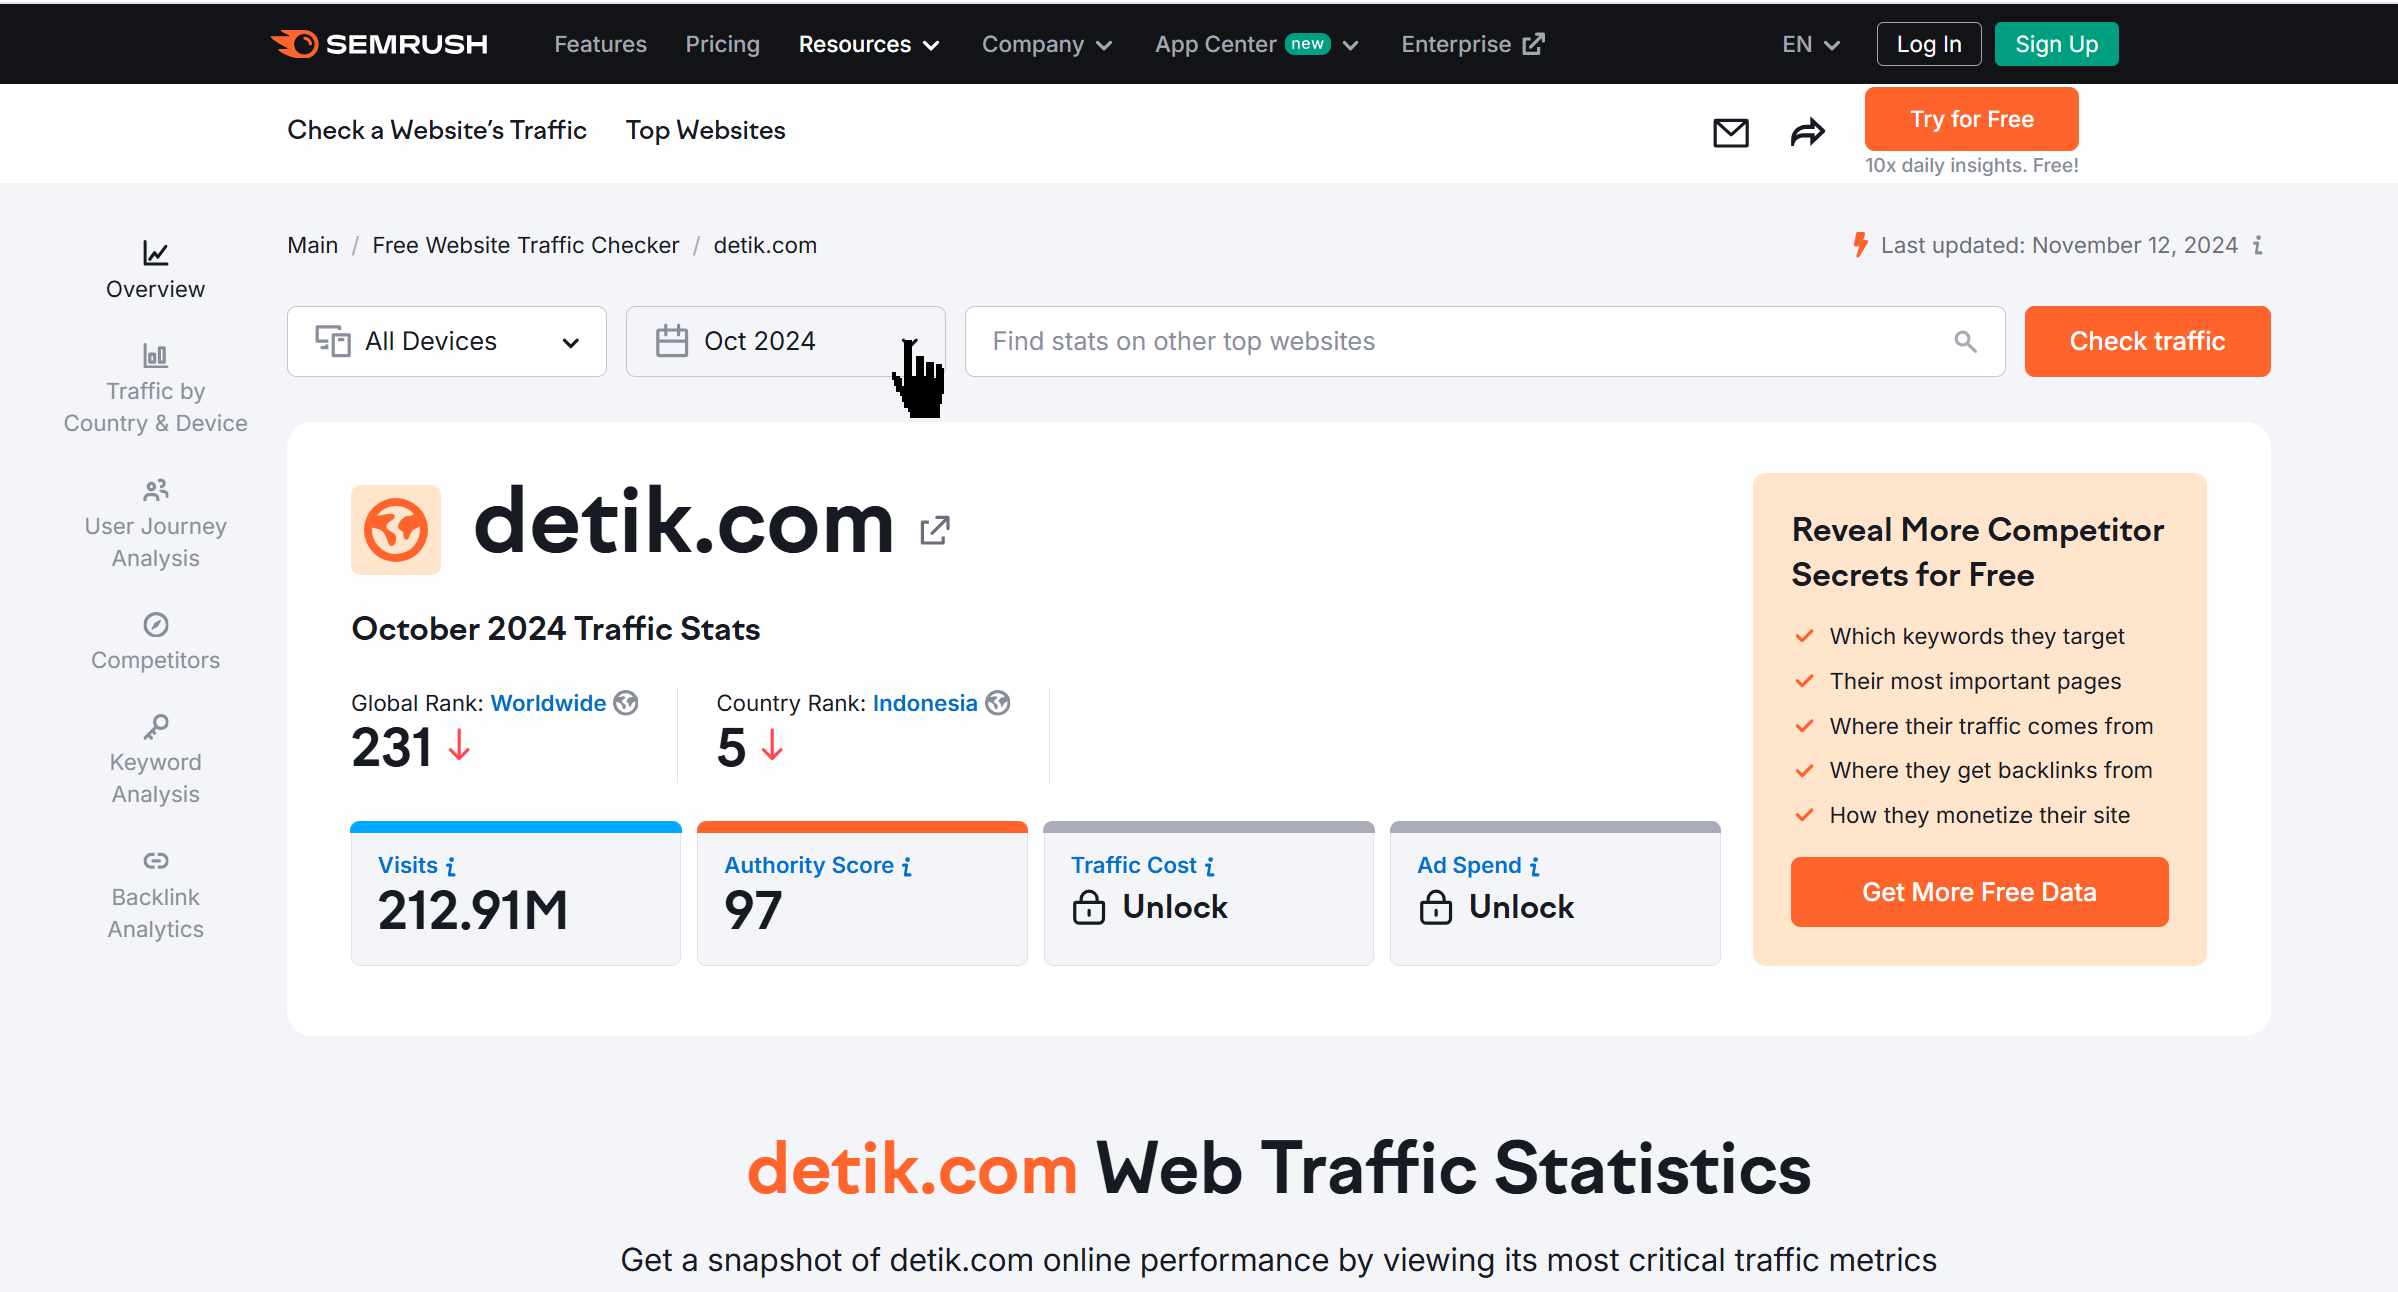This screenshot has height=1292, width=2398.
Task: Click the User Journey Analysis icon
Action: (x=154, y=490)
